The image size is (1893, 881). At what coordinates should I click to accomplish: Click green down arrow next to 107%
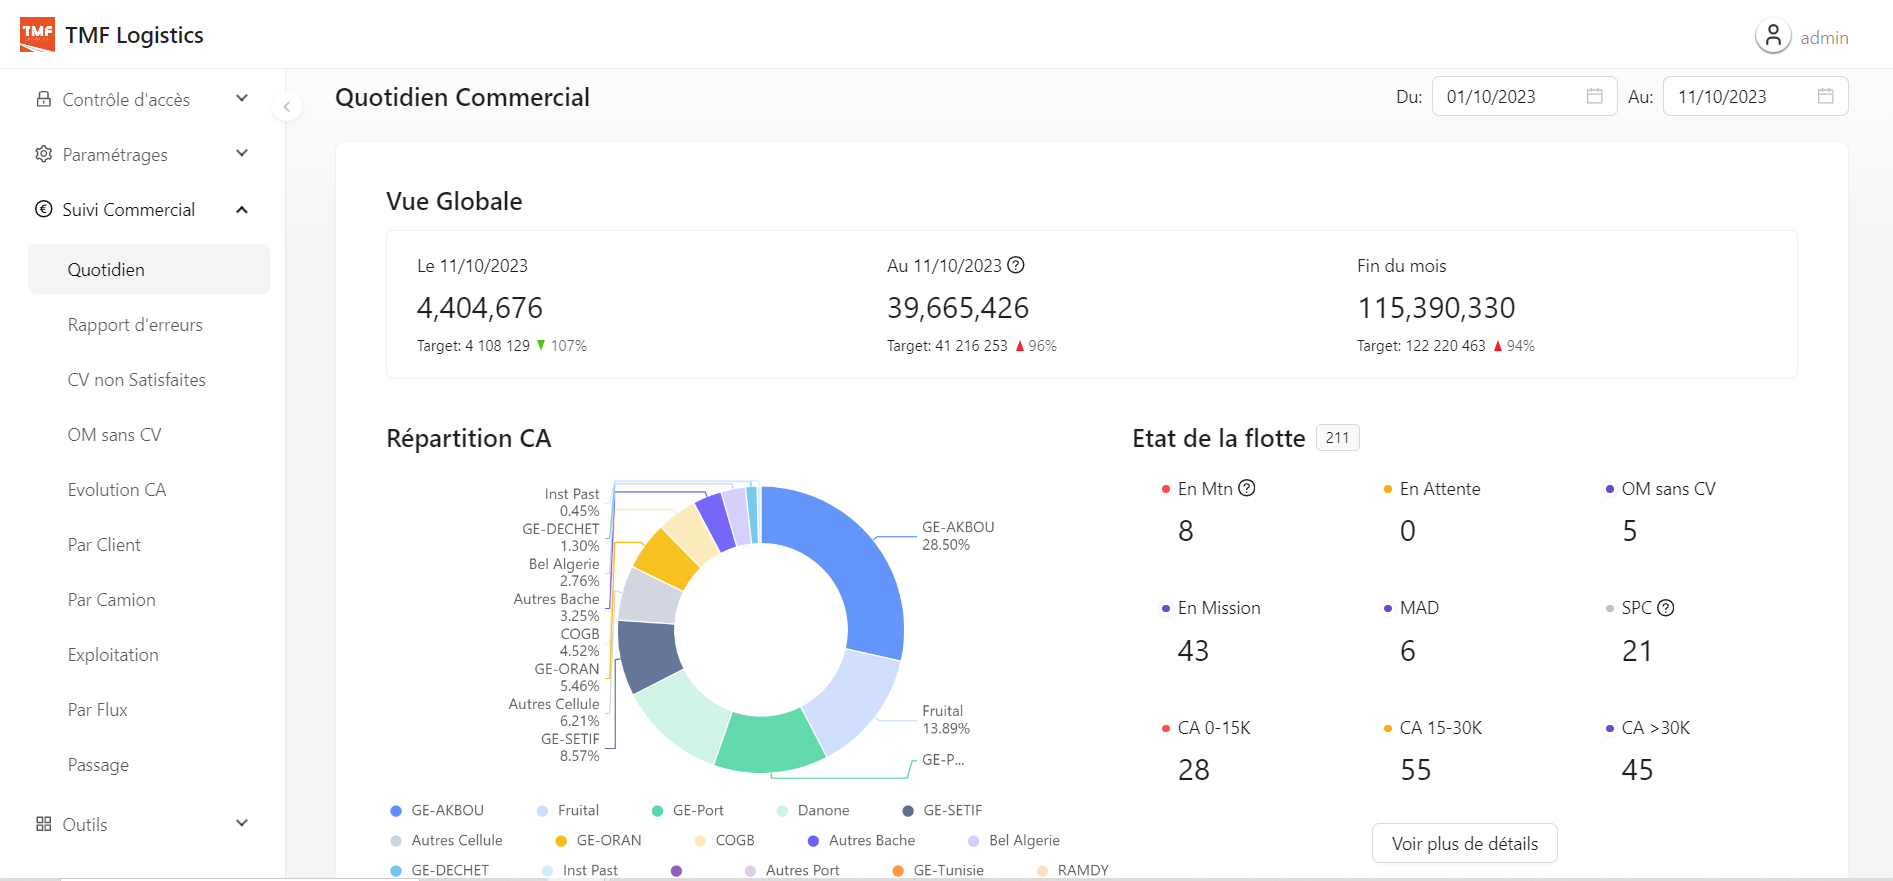[541, 345]
